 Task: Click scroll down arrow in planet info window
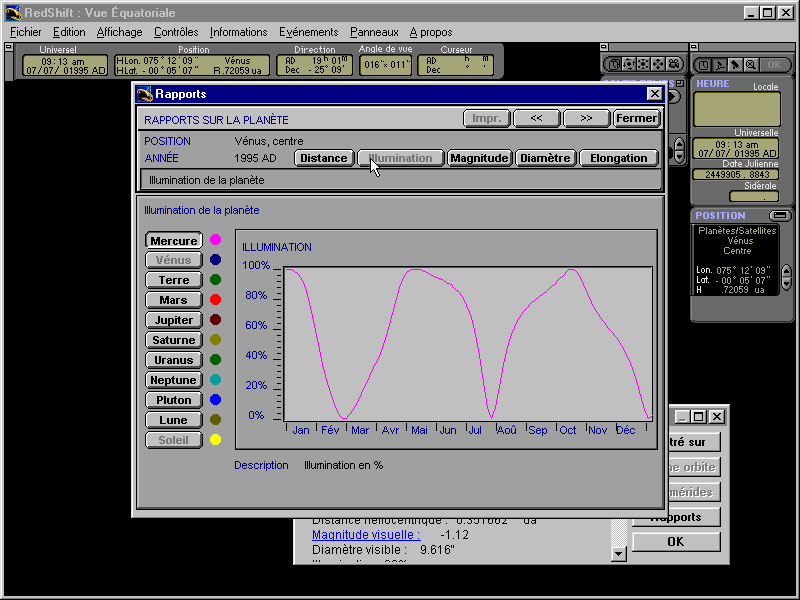[x=618, y=553]
